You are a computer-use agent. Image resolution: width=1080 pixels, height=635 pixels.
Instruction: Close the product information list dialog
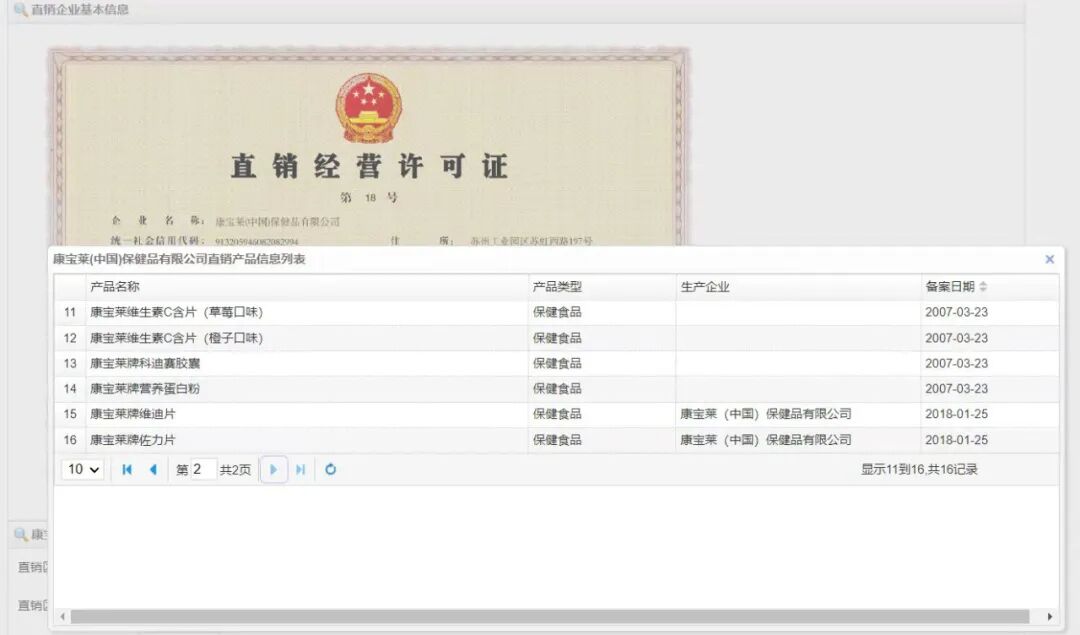pos(1050,259)
